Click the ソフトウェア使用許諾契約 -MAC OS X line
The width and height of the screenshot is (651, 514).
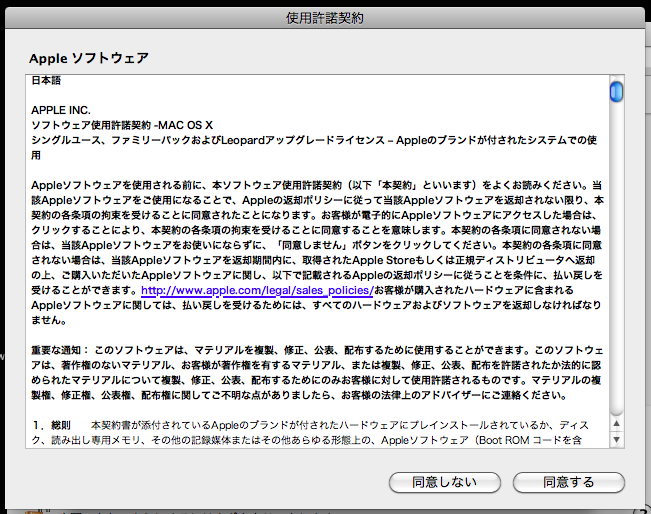click(122, 125)
